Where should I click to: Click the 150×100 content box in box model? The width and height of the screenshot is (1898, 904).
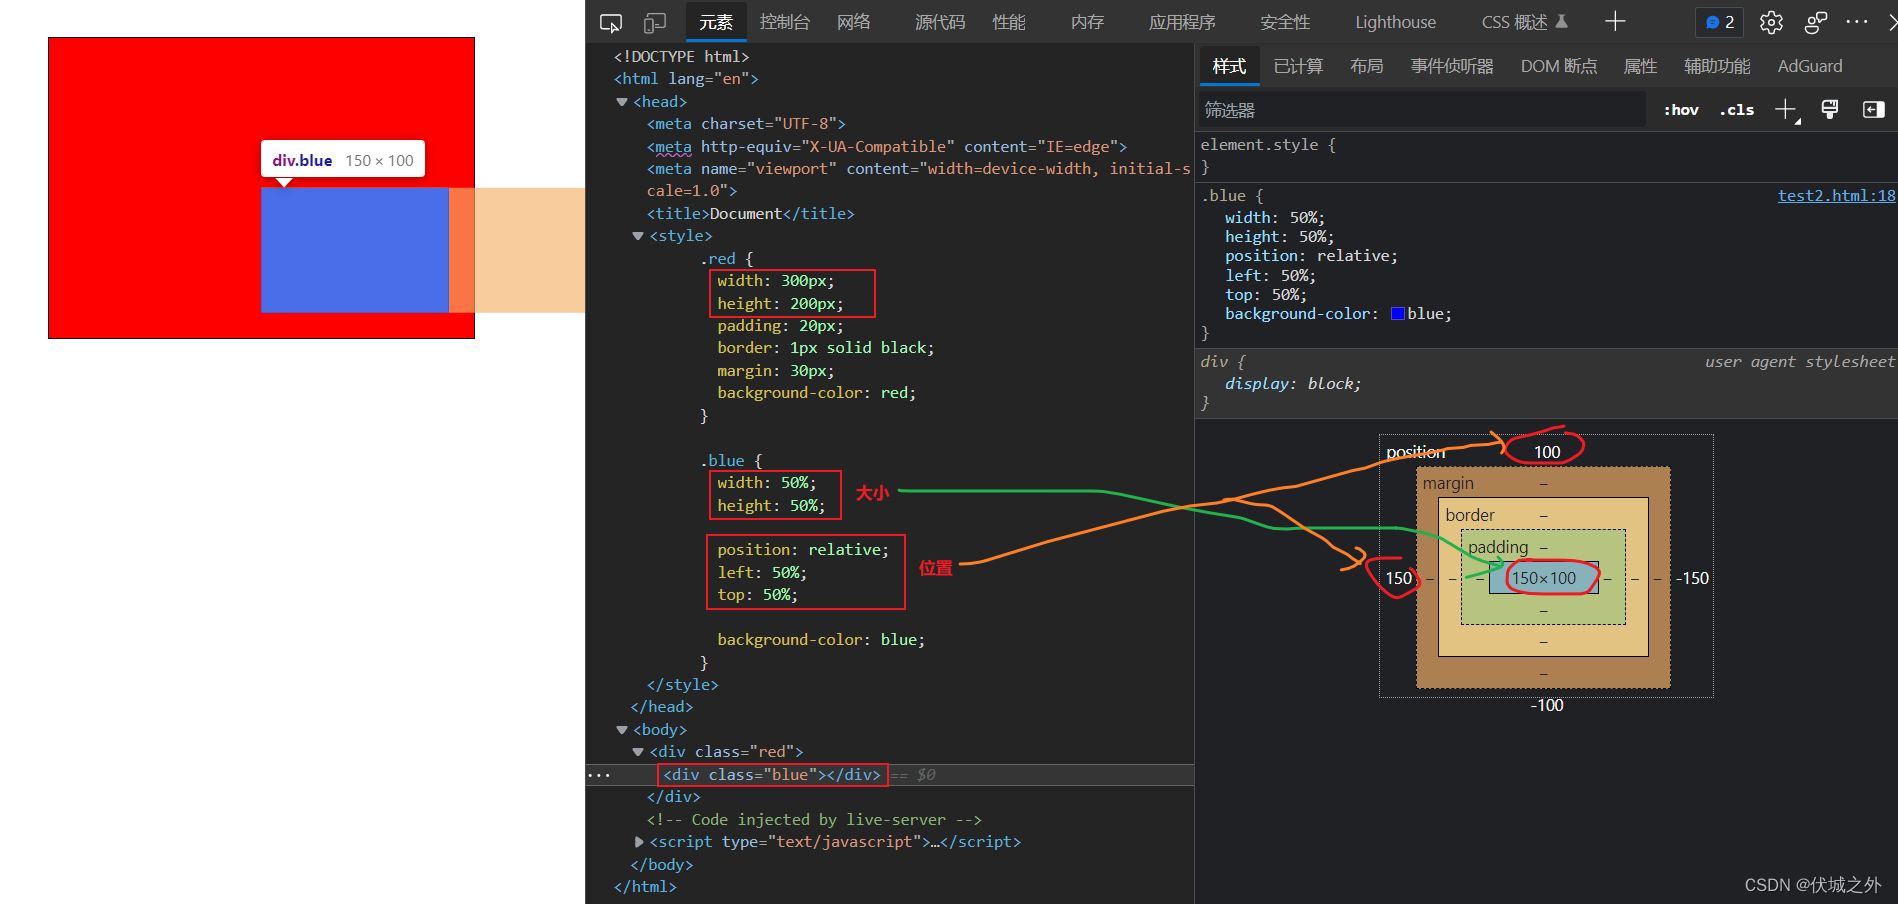tap(1544, 578)
